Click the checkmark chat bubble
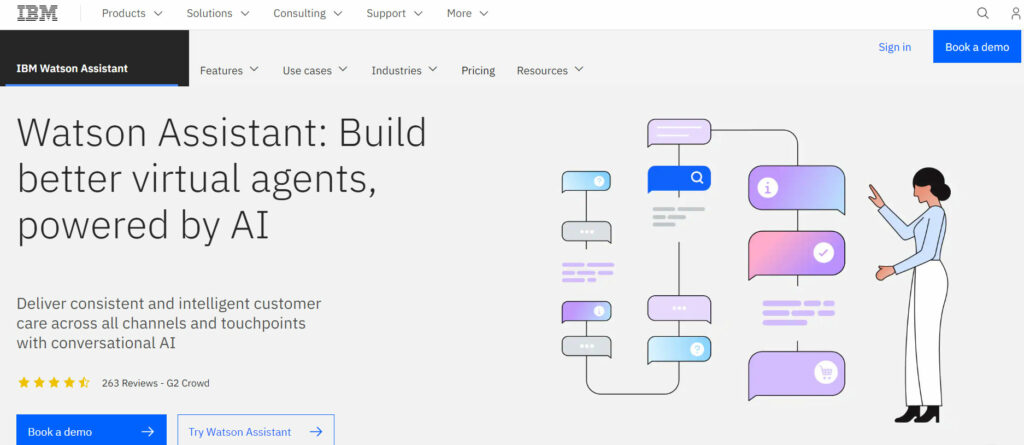This screenshot has width=1024, height=445. point(796,254)
